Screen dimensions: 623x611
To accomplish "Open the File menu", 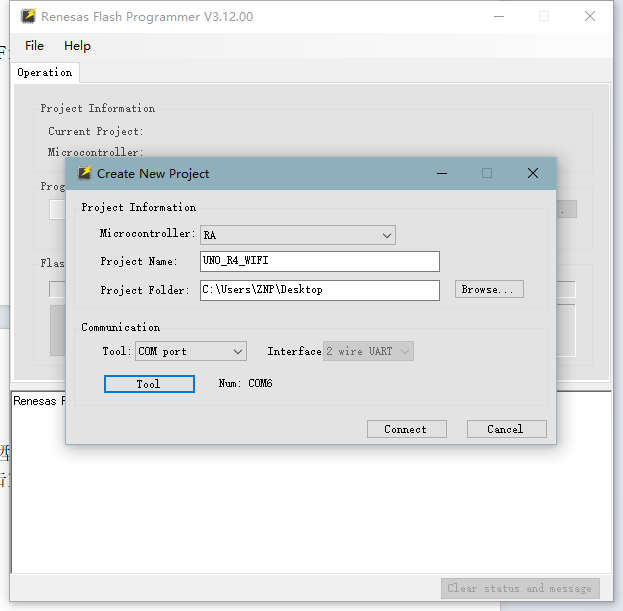I will [34, 46].
